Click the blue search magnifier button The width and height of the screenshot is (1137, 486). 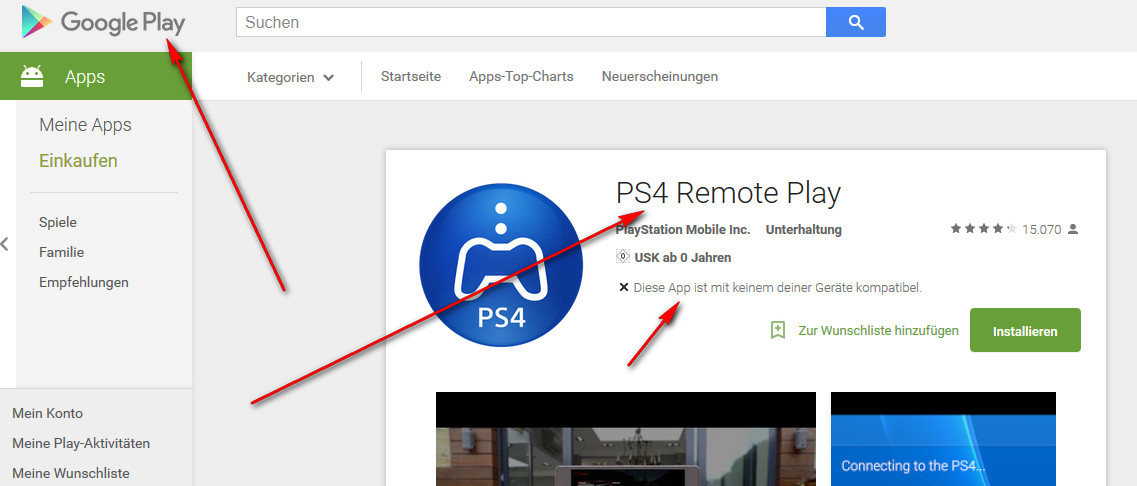tap(856, 22)
